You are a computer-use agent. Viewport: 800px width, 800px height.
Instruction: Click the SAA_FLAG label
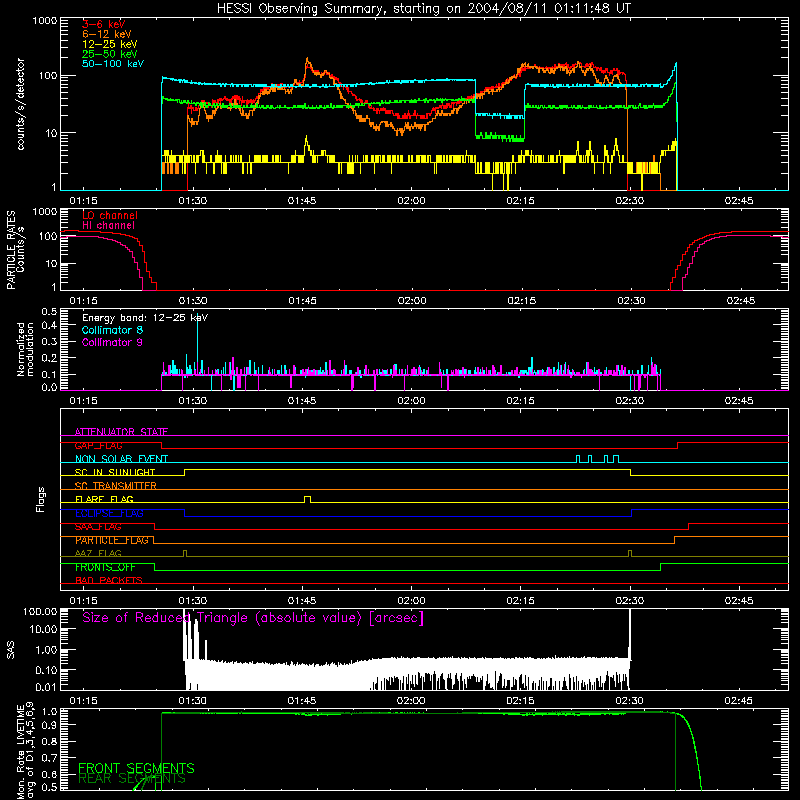click(98, 527)
